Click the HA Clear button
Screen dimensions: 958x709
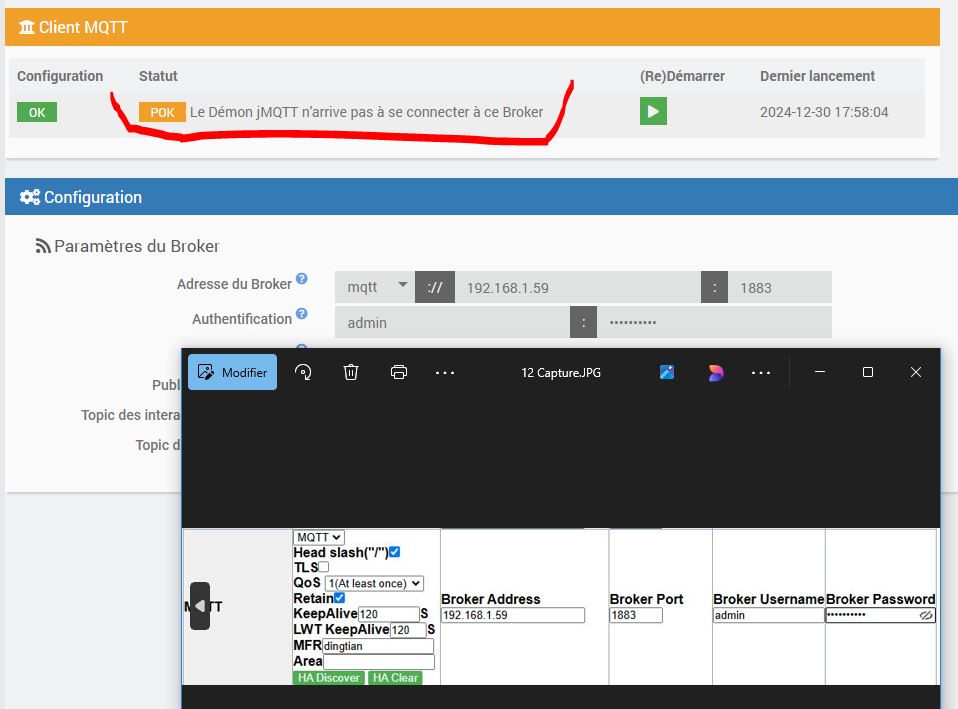click(x=395, y=677)
